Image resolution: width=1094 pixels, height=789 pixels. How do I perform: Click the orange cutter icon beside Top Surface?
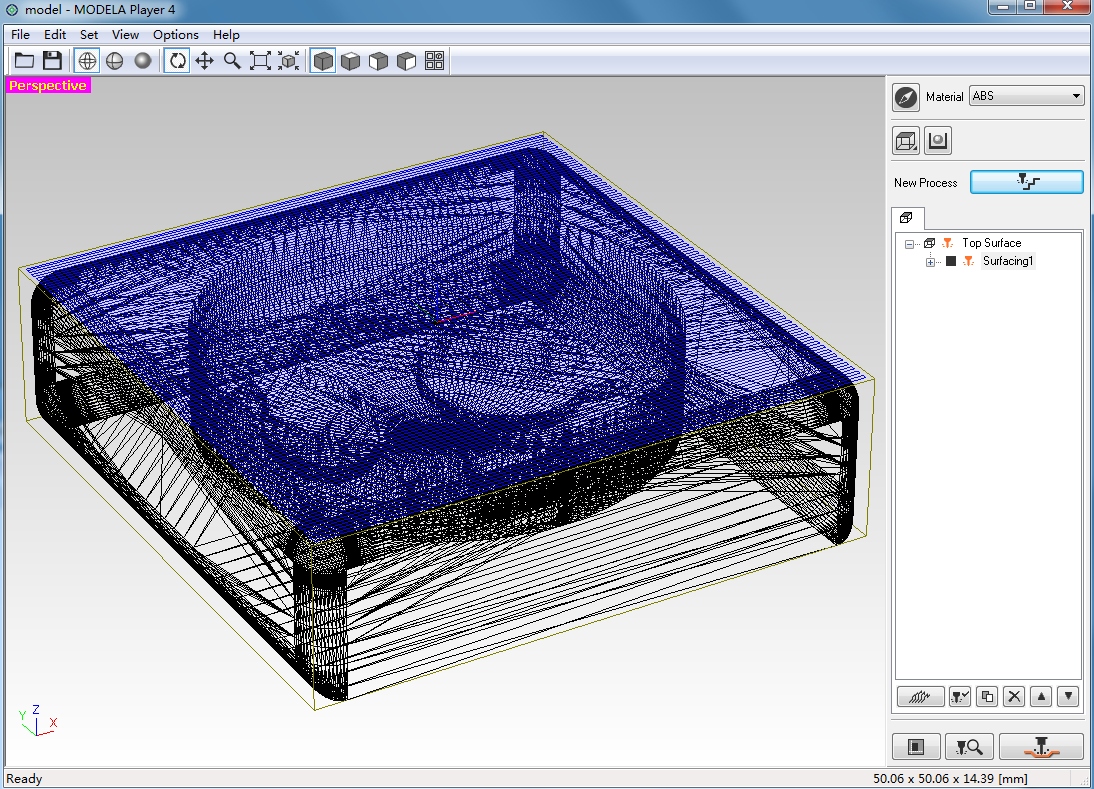coord(947,243)
